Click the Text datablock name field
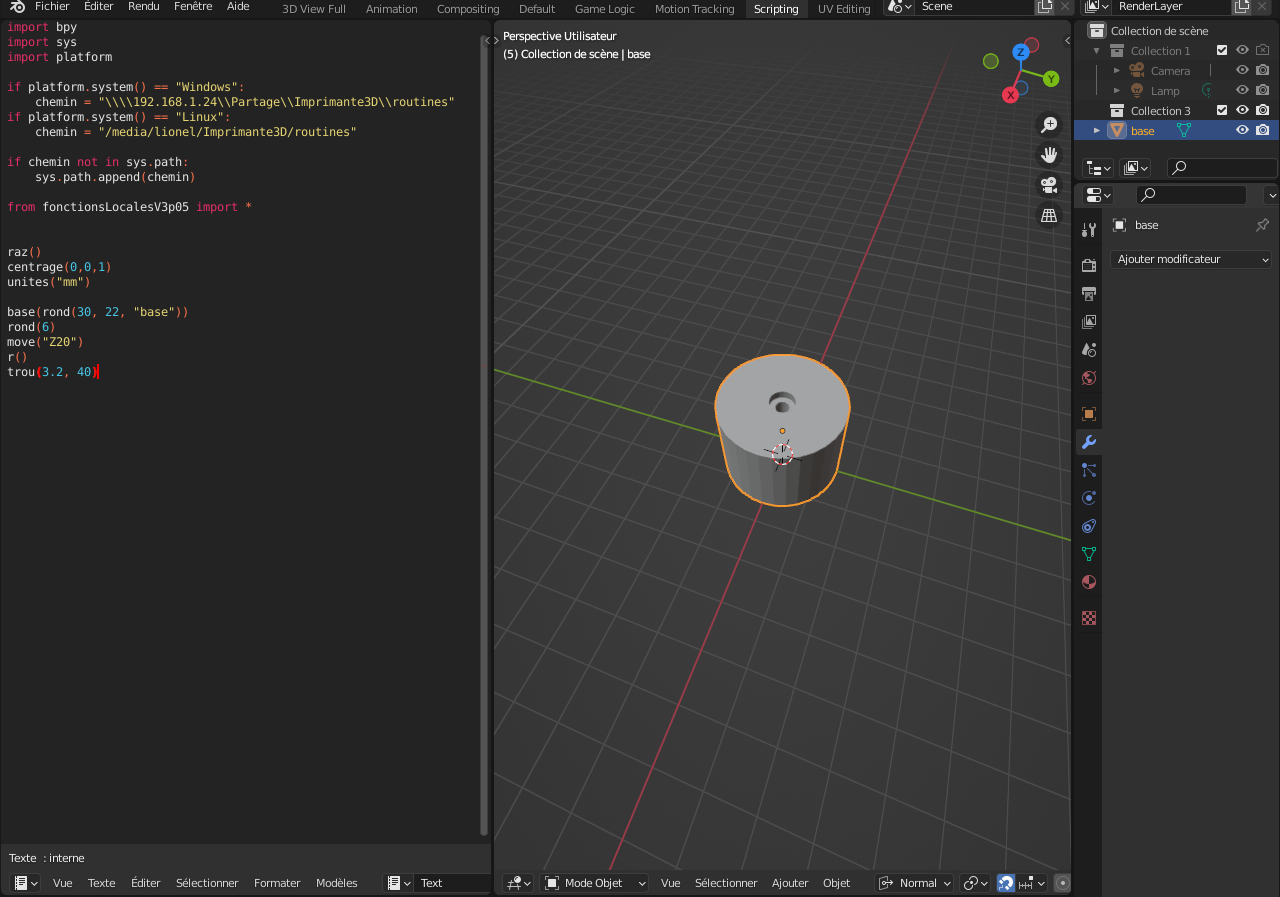The image size is (1280, 897). coord(451,883)
